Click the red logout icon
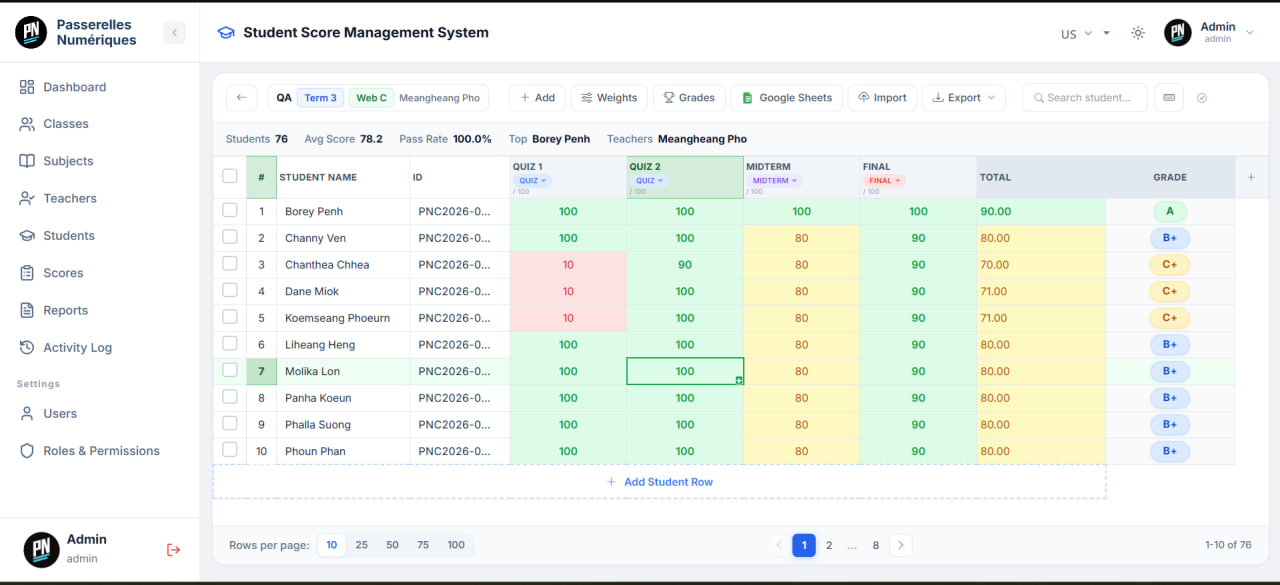This screenshot has height=585, width=1280. 173,549
